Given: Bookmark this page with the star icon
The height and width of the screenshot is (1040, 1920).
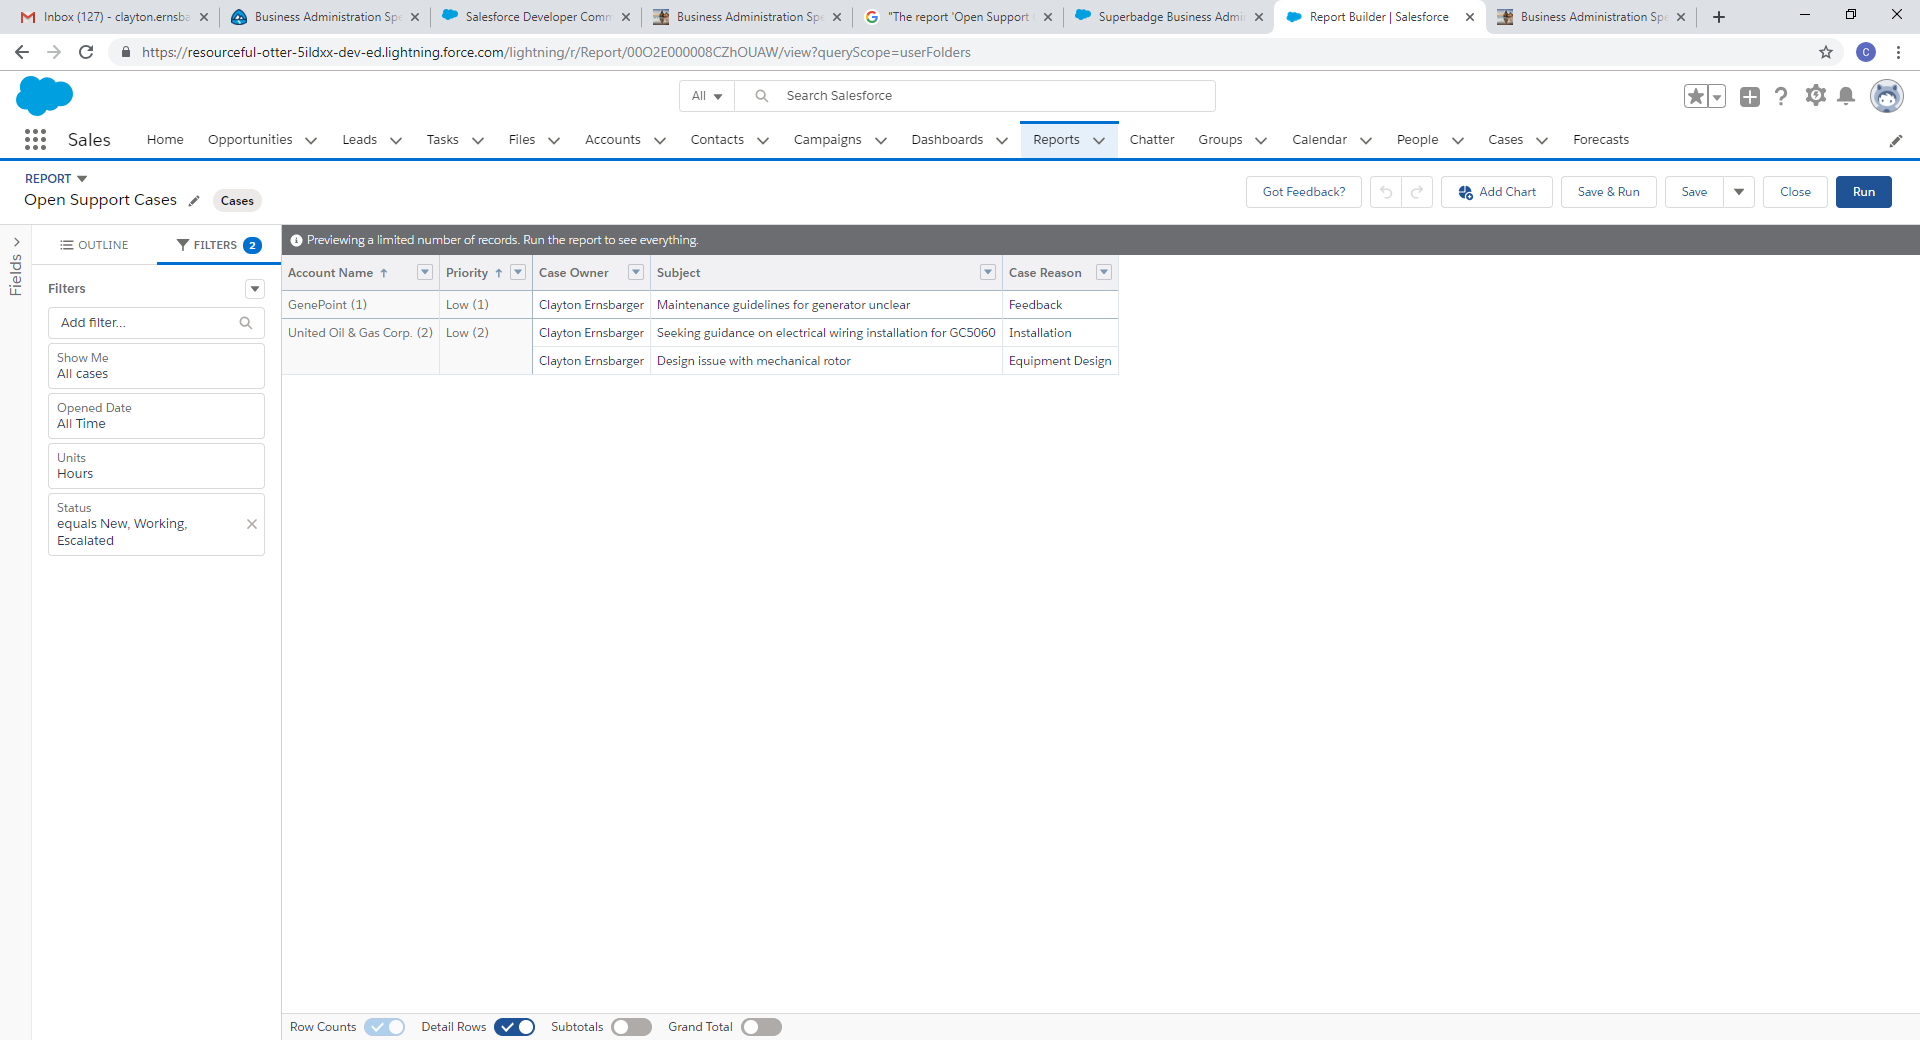Looking at the screenshot, I should 1826,52.
